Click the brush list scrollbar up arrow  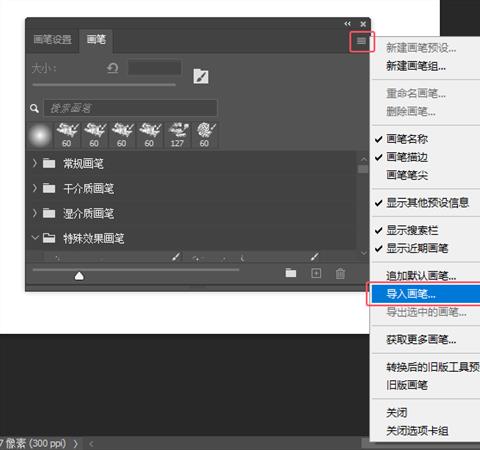[363, 159]
